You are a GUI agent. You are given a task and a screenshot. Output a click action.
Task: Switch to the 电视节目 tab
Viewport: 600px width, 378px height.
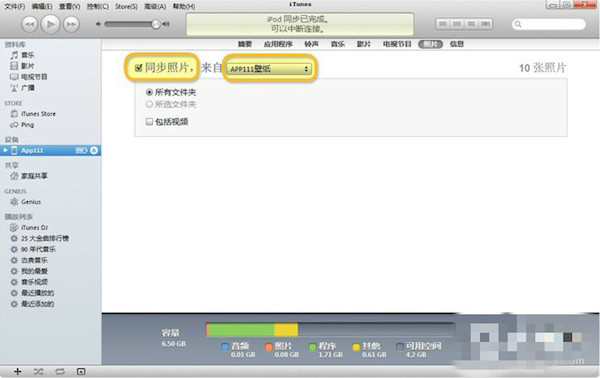coord(397,44)
